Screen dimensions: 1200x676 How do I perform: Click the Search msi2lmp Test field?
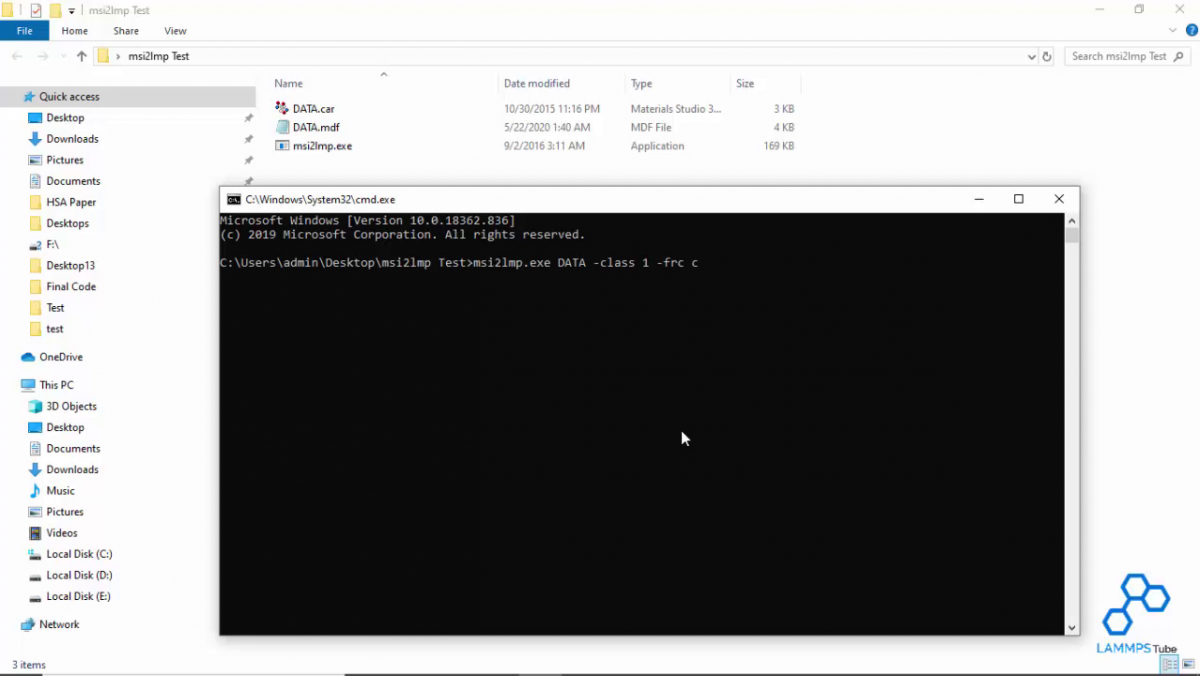pos(1120,57)
